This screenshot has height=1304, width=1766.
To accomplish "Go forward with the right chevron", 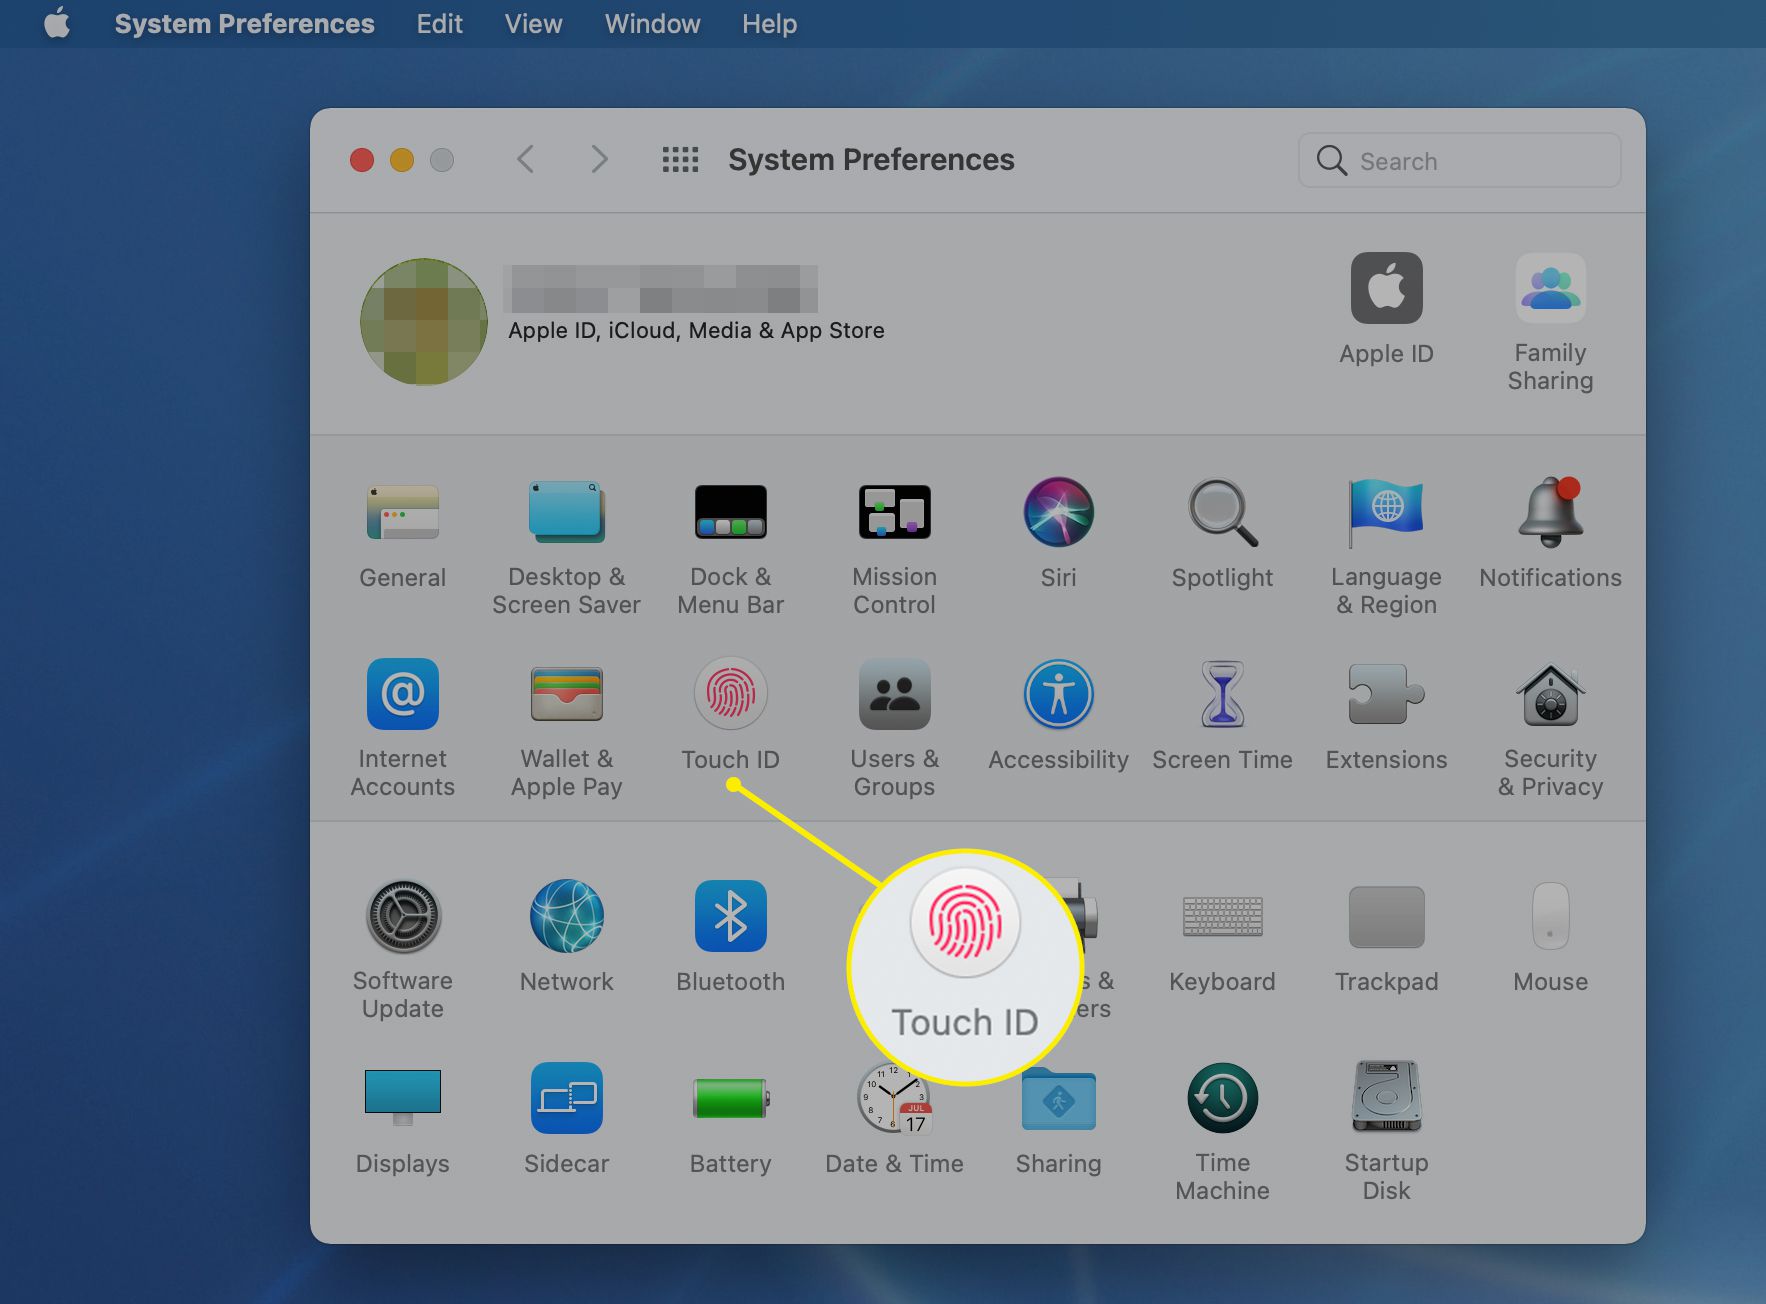I will (599, 159).
